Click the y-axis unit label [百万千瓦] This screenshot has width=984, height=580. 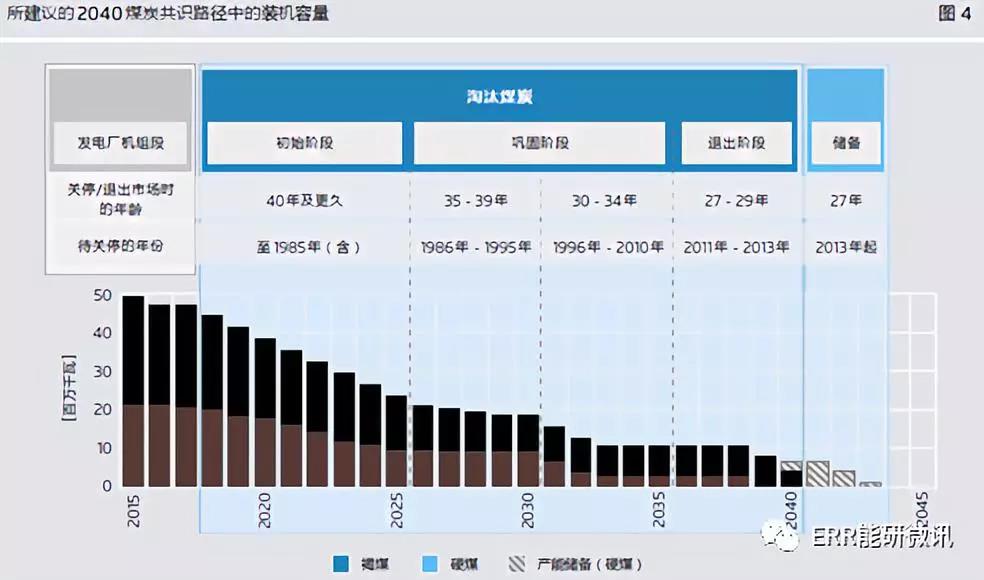pyautogui.click(x=68, y=387)
